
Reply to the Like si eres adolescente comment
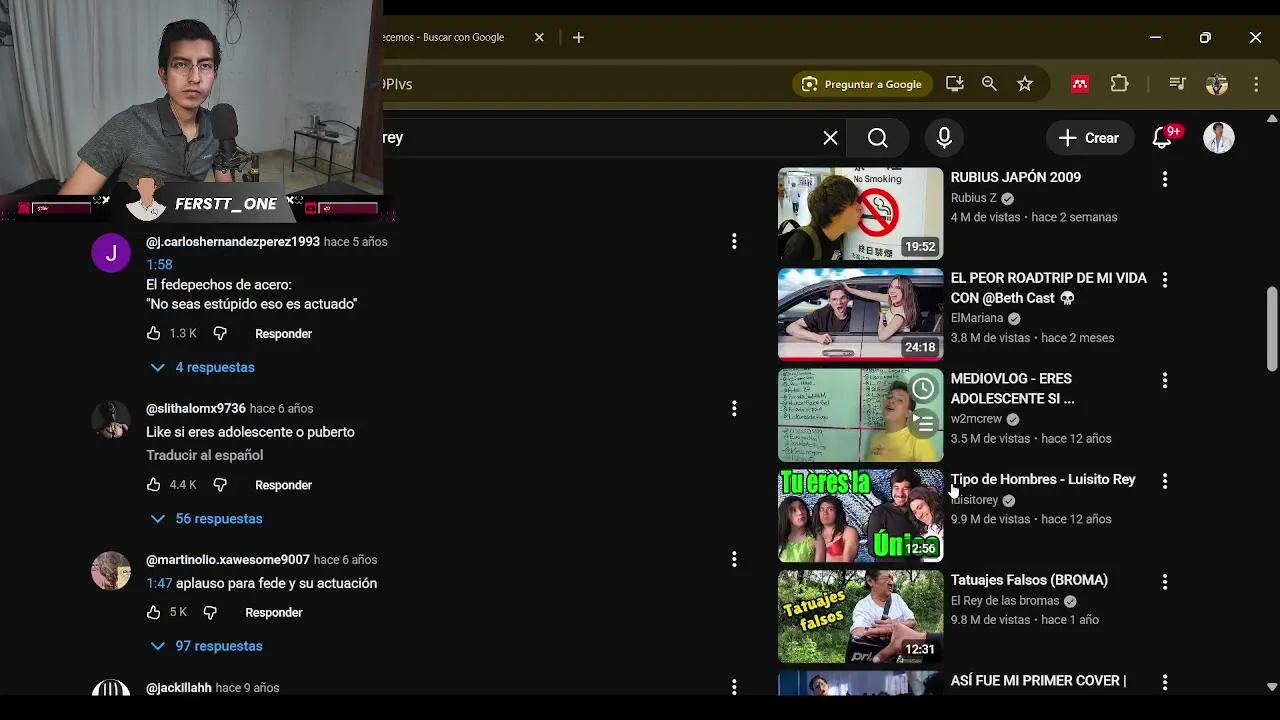[x=283, y=485]
